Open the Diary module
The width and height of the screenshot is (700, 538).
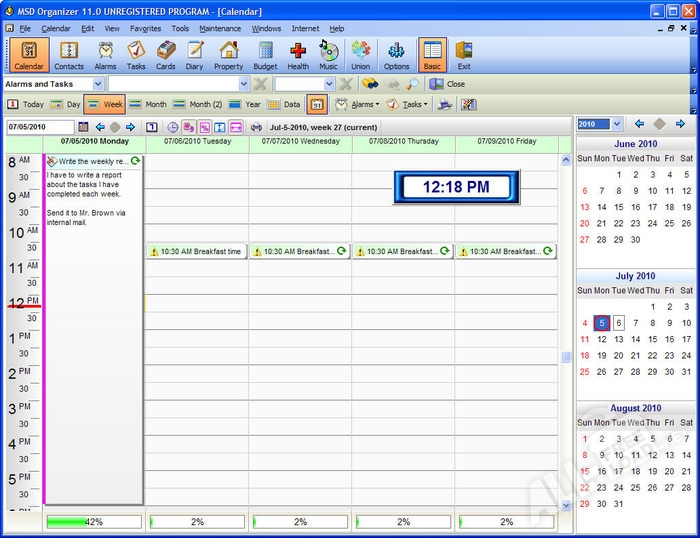(195, 55)
